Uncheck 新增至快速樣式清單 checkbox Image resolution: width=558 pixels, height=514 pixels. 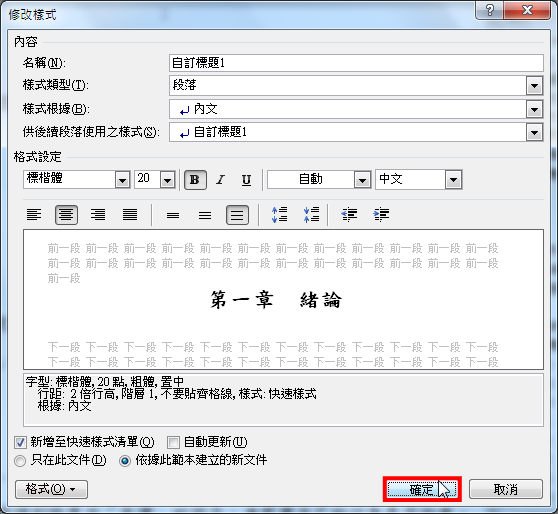point(20,442)
